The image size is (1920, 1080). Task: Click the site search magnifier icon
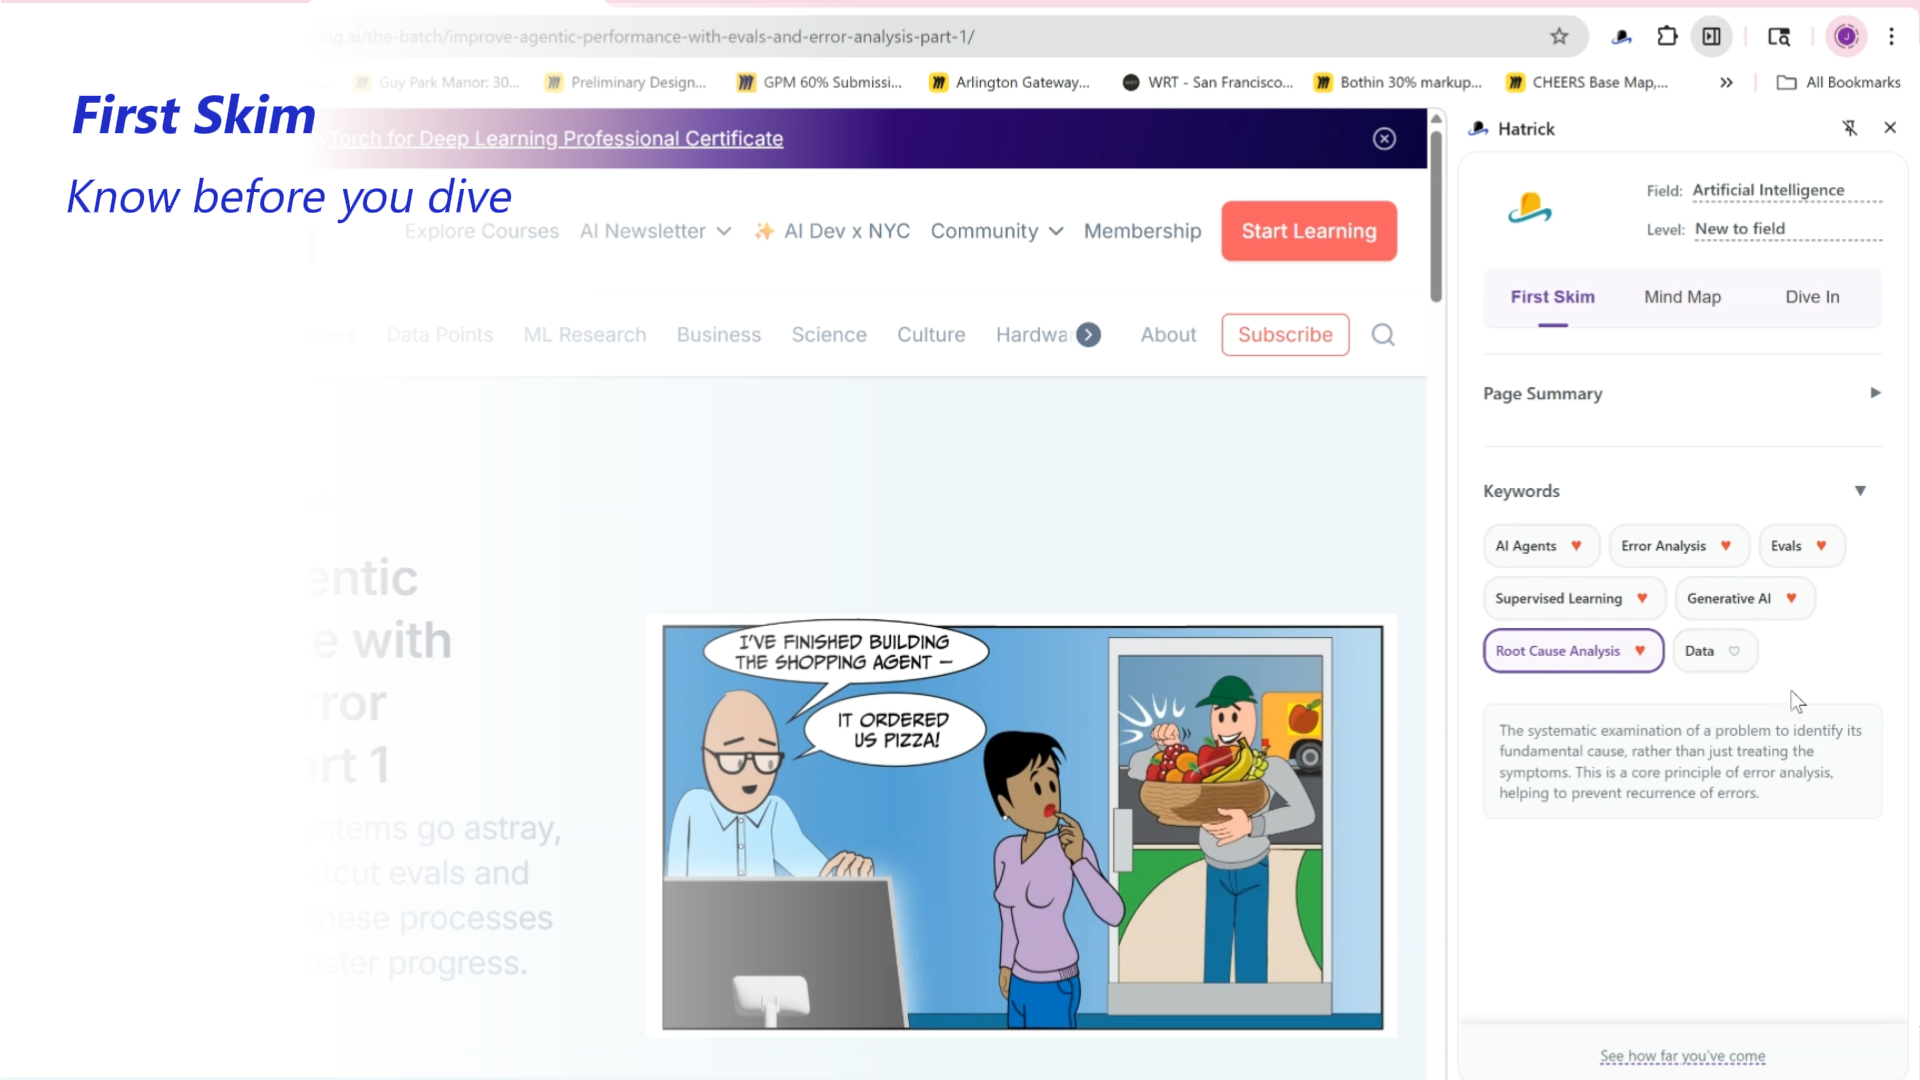1383,335
